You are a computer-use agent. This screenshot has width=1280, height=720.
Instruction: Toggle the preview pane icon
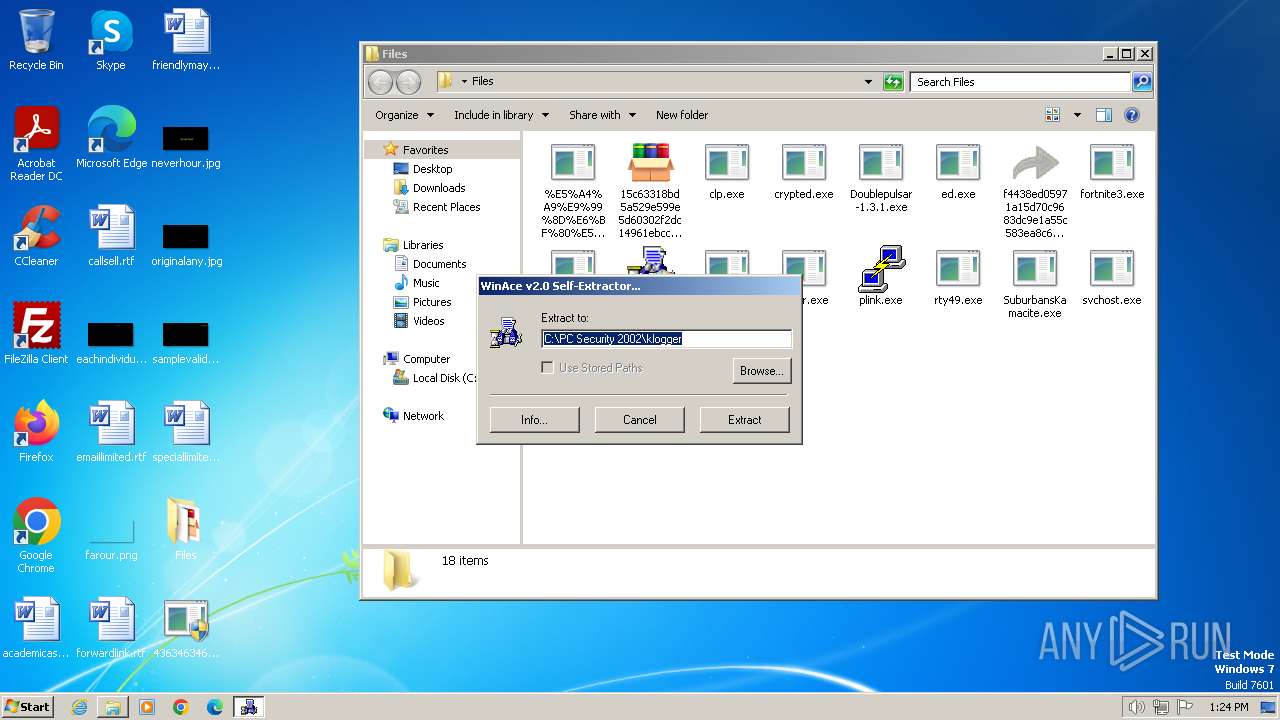[1104, 115]
